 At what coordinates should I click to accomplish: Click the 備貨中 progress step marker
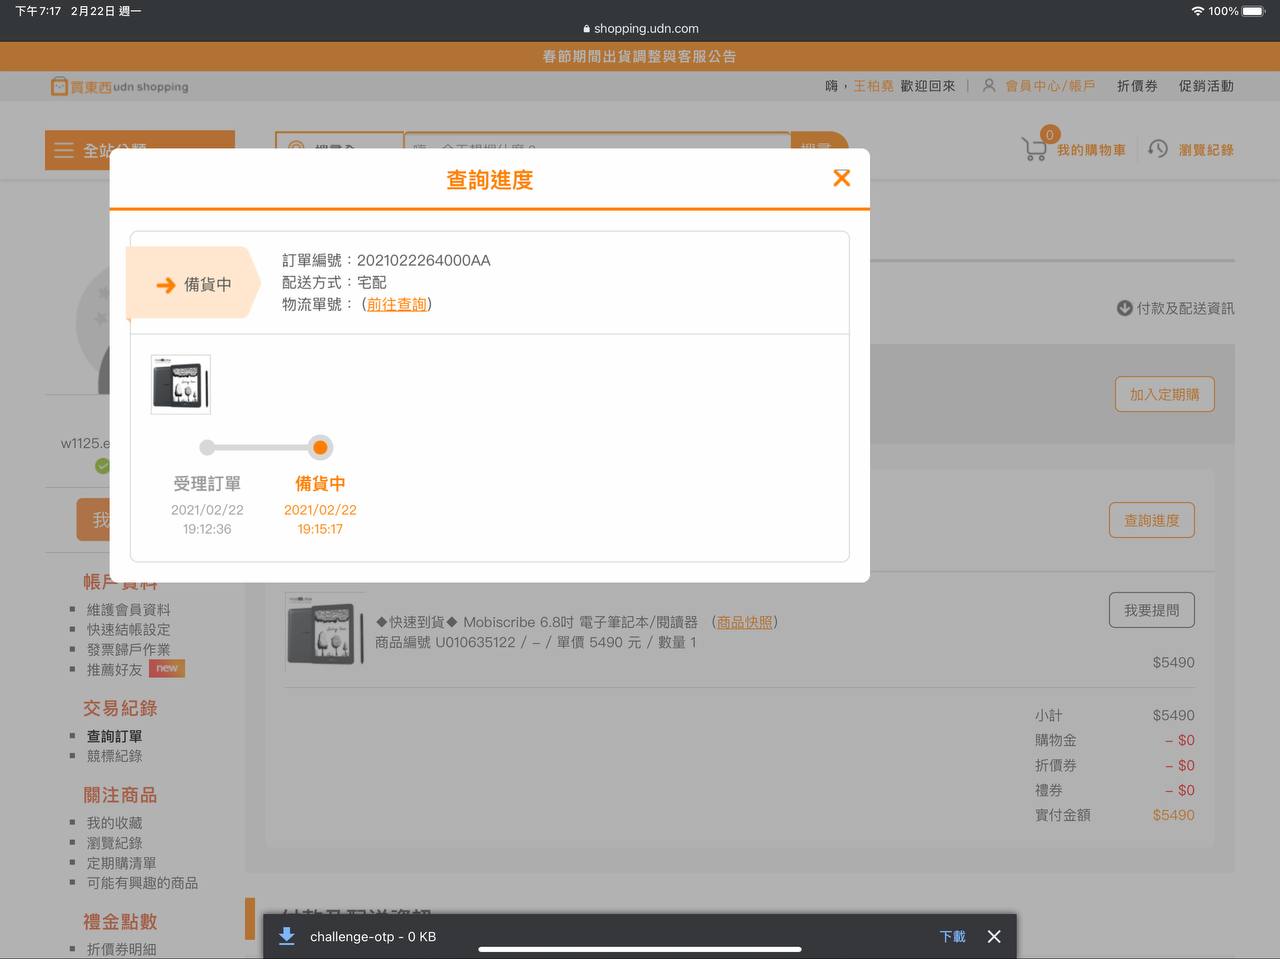point(320,447)
